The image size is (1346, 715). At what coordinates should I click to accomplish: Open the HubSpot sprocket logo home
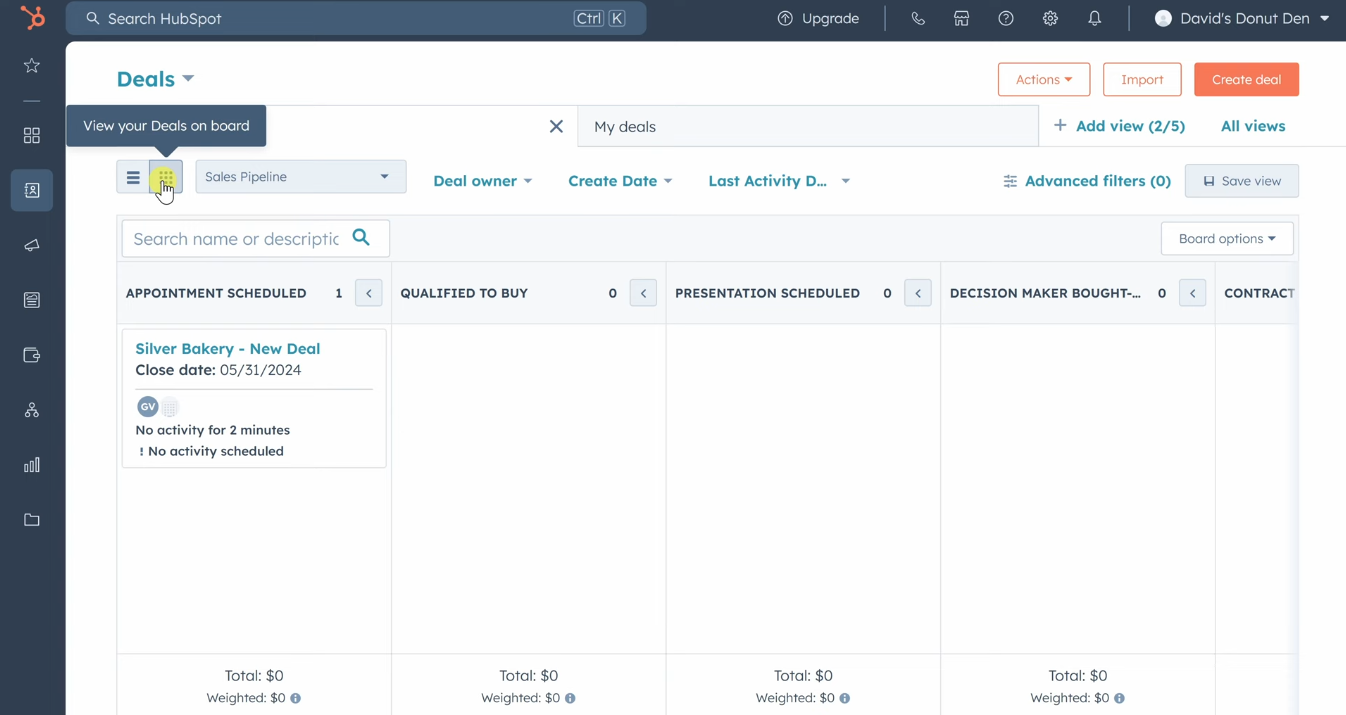pos(33,18)
